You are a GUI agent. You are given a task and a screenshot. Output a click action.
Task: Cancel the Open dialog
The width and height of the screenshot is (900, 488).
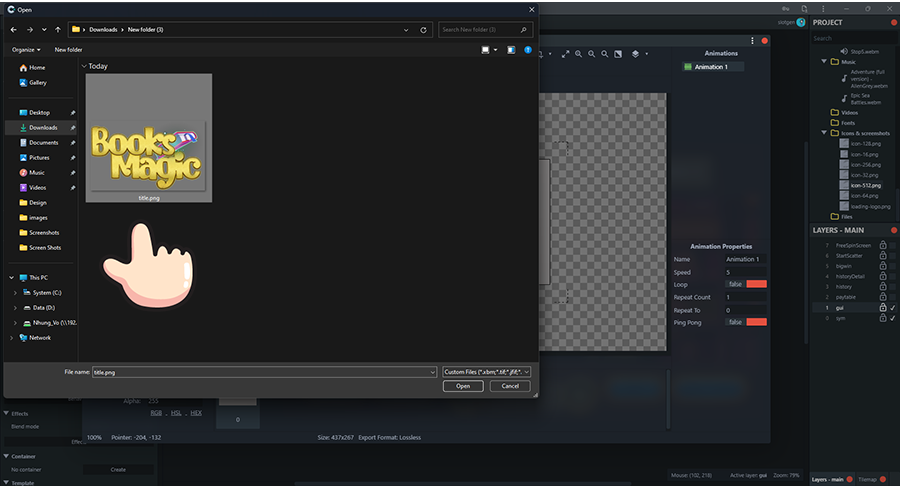510,386
